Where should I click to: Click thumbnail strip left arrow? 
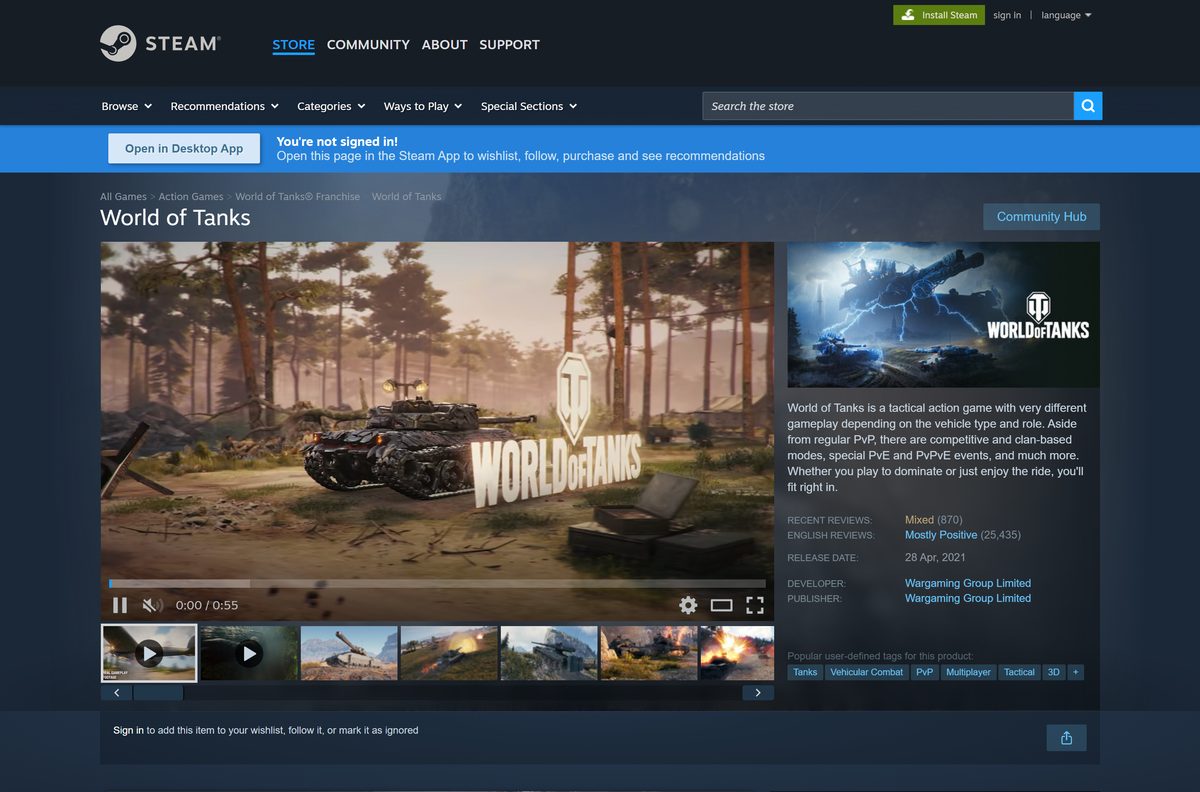pos(116,692)
